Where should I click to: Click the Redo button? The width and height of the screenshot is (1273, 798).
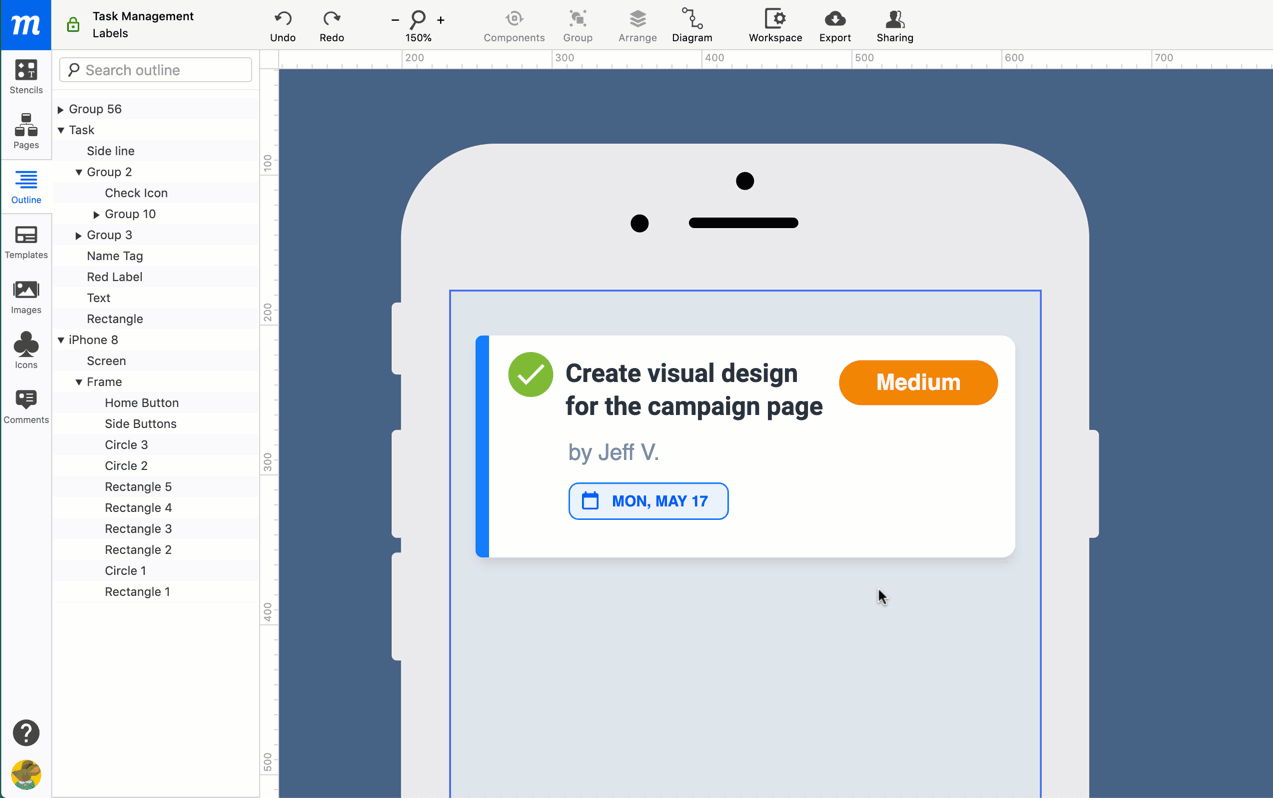click(332, 26)
